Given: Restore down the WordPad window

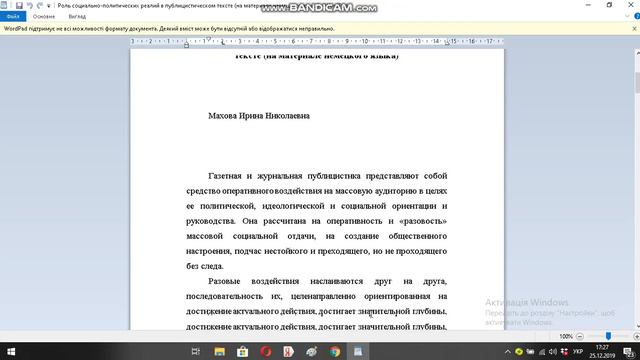Looking at the screenshot, I should (609, 5).
